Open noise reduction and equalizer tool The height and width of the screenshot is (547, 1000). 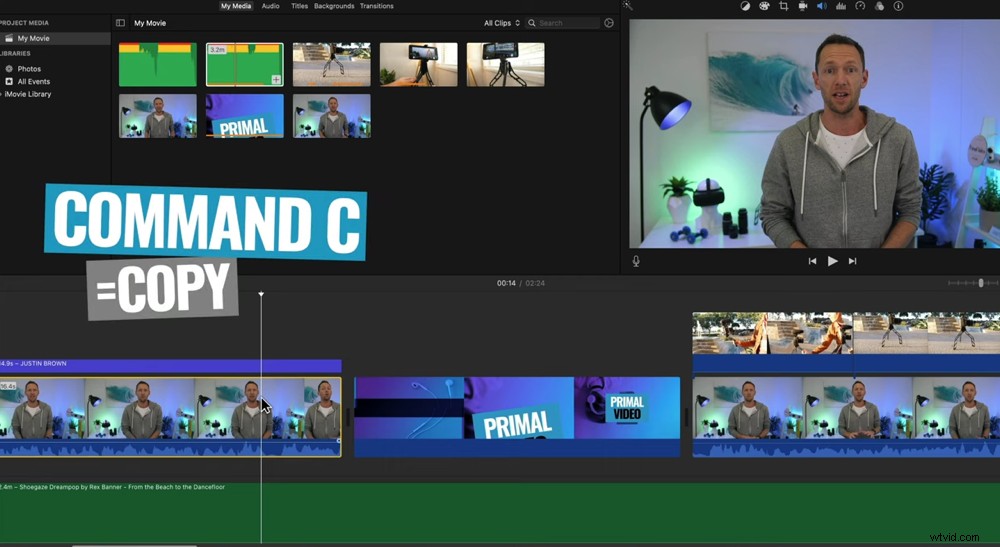pos(841,6)
